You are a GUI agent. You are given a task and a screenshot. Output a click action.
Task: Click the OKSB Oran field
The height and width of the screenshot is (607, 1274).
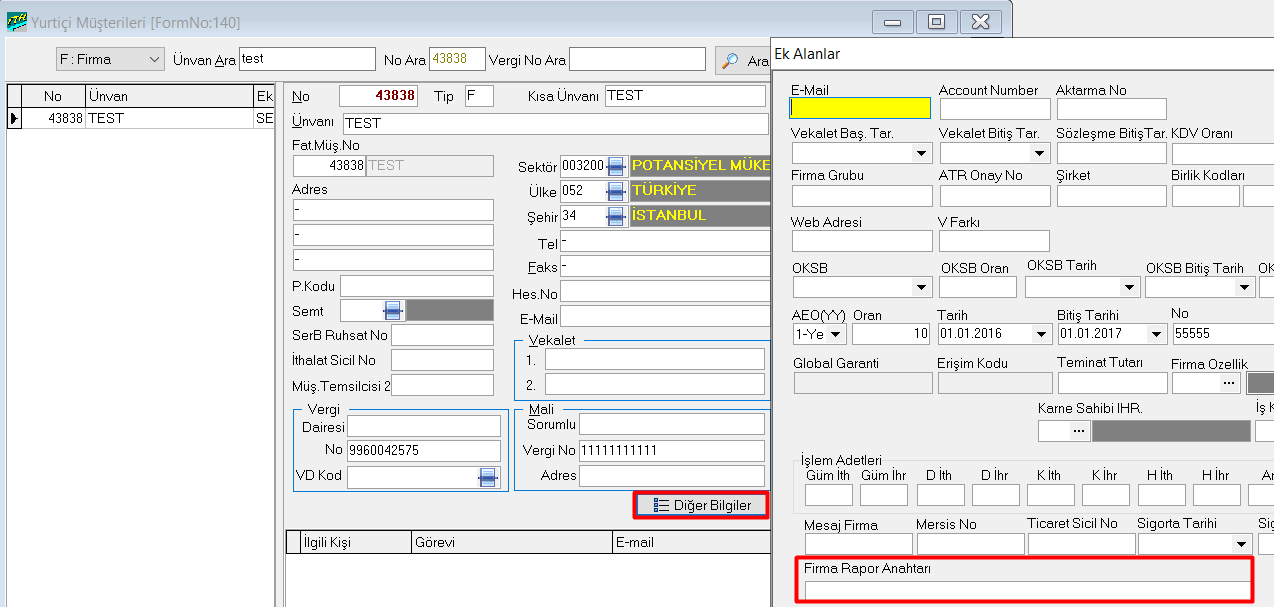pos(978,288)
